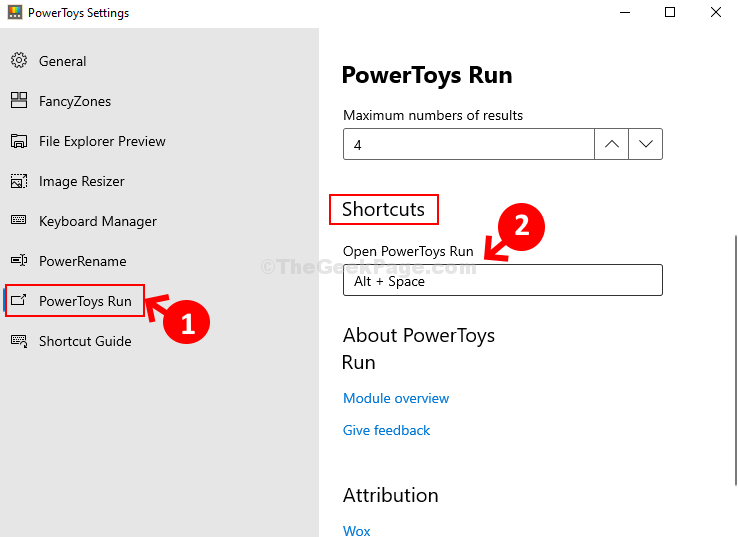Screen dimensions: 738x537
Task: Click the PowerToys app logo in the title bar
Action: (x=15, y=12)
